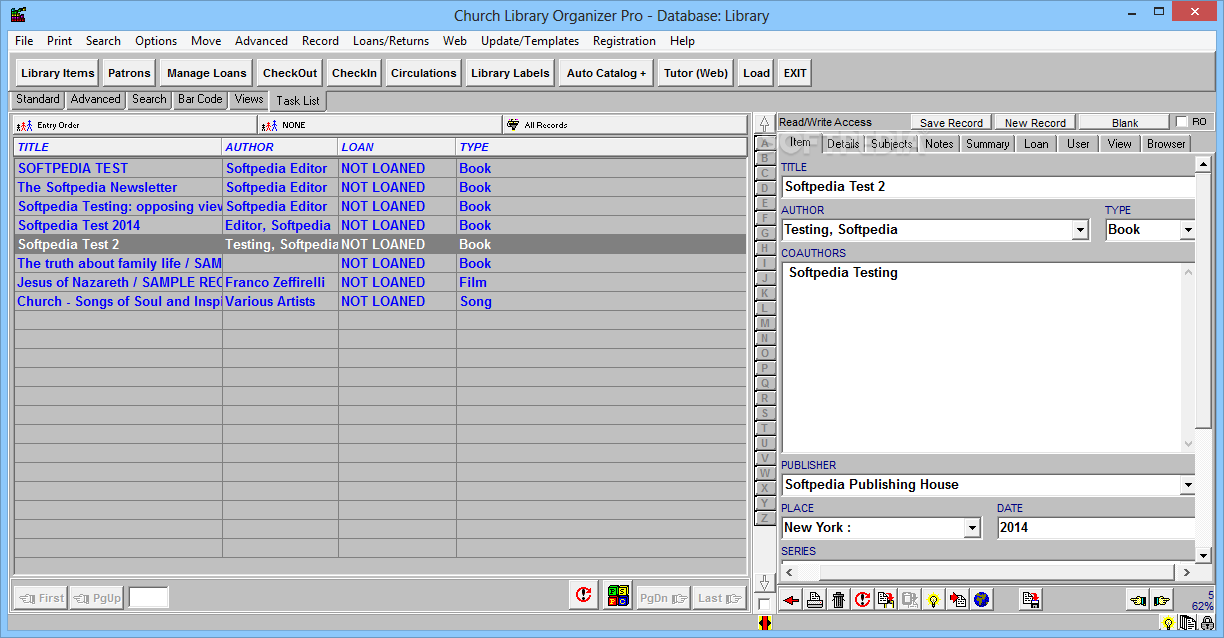
Task: Jump to letter M in alphabet index
Action: click(x=765, y=323)
